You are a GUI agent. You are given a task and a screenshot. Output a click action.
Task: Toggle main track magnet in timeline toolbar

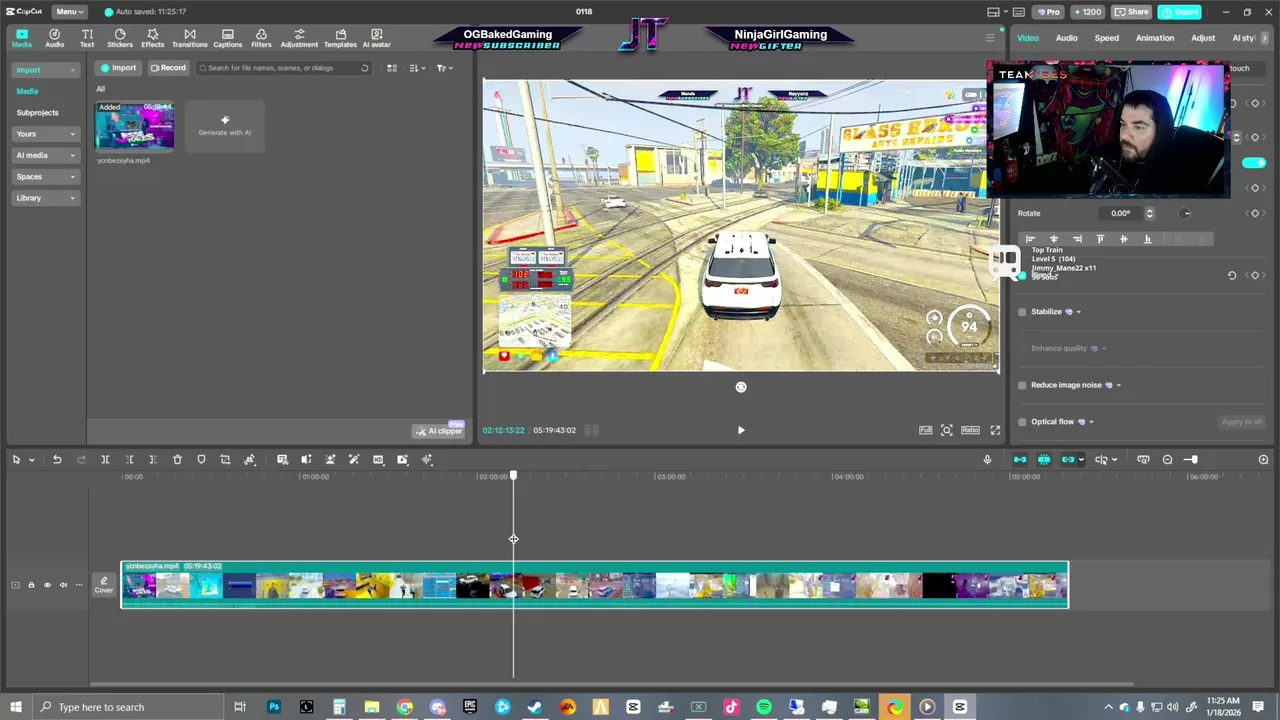1020,459
